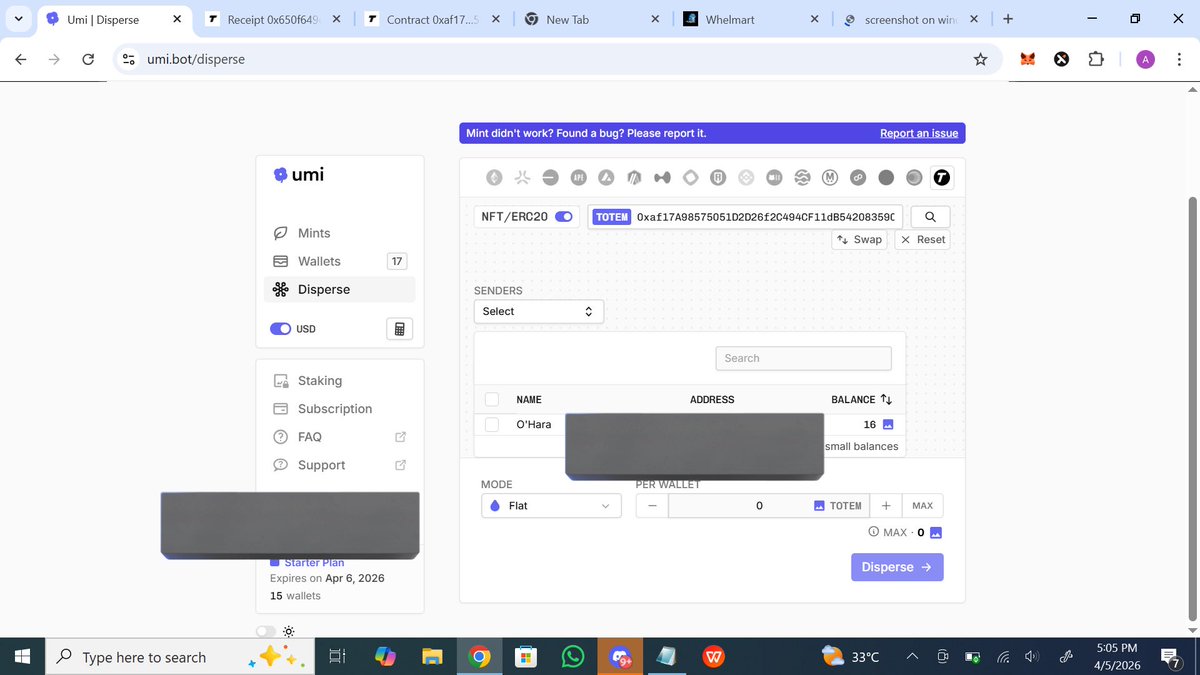Bookmark this page with the star icon
The height and width of the screenshot is (675, 1200).
point(980,59)
